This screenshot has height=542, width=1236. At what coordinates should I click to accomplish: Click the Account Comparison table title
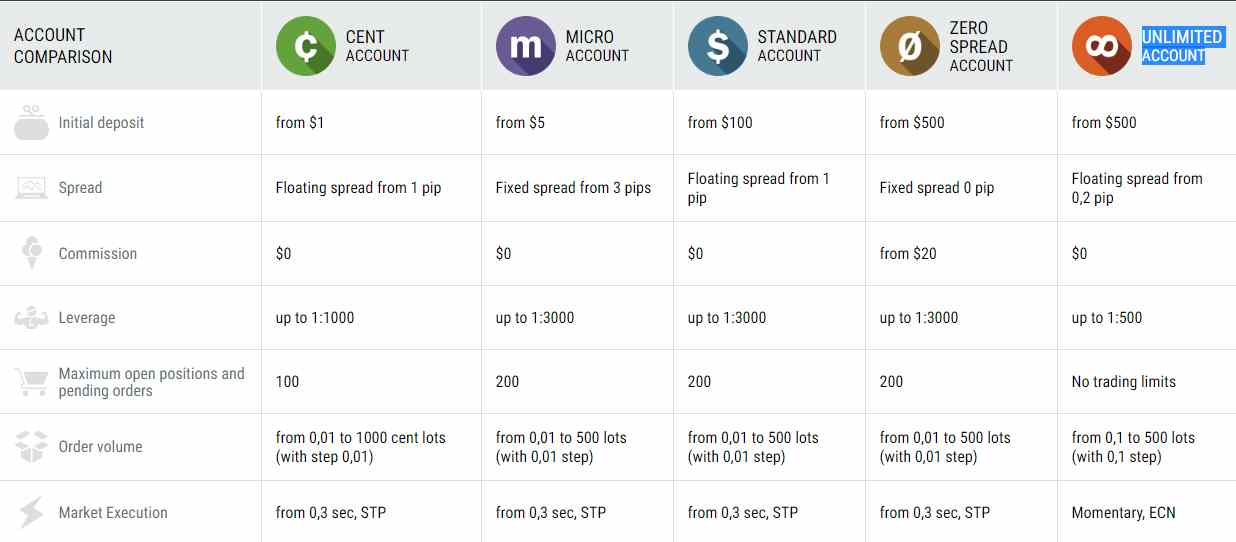coord(63,46)
